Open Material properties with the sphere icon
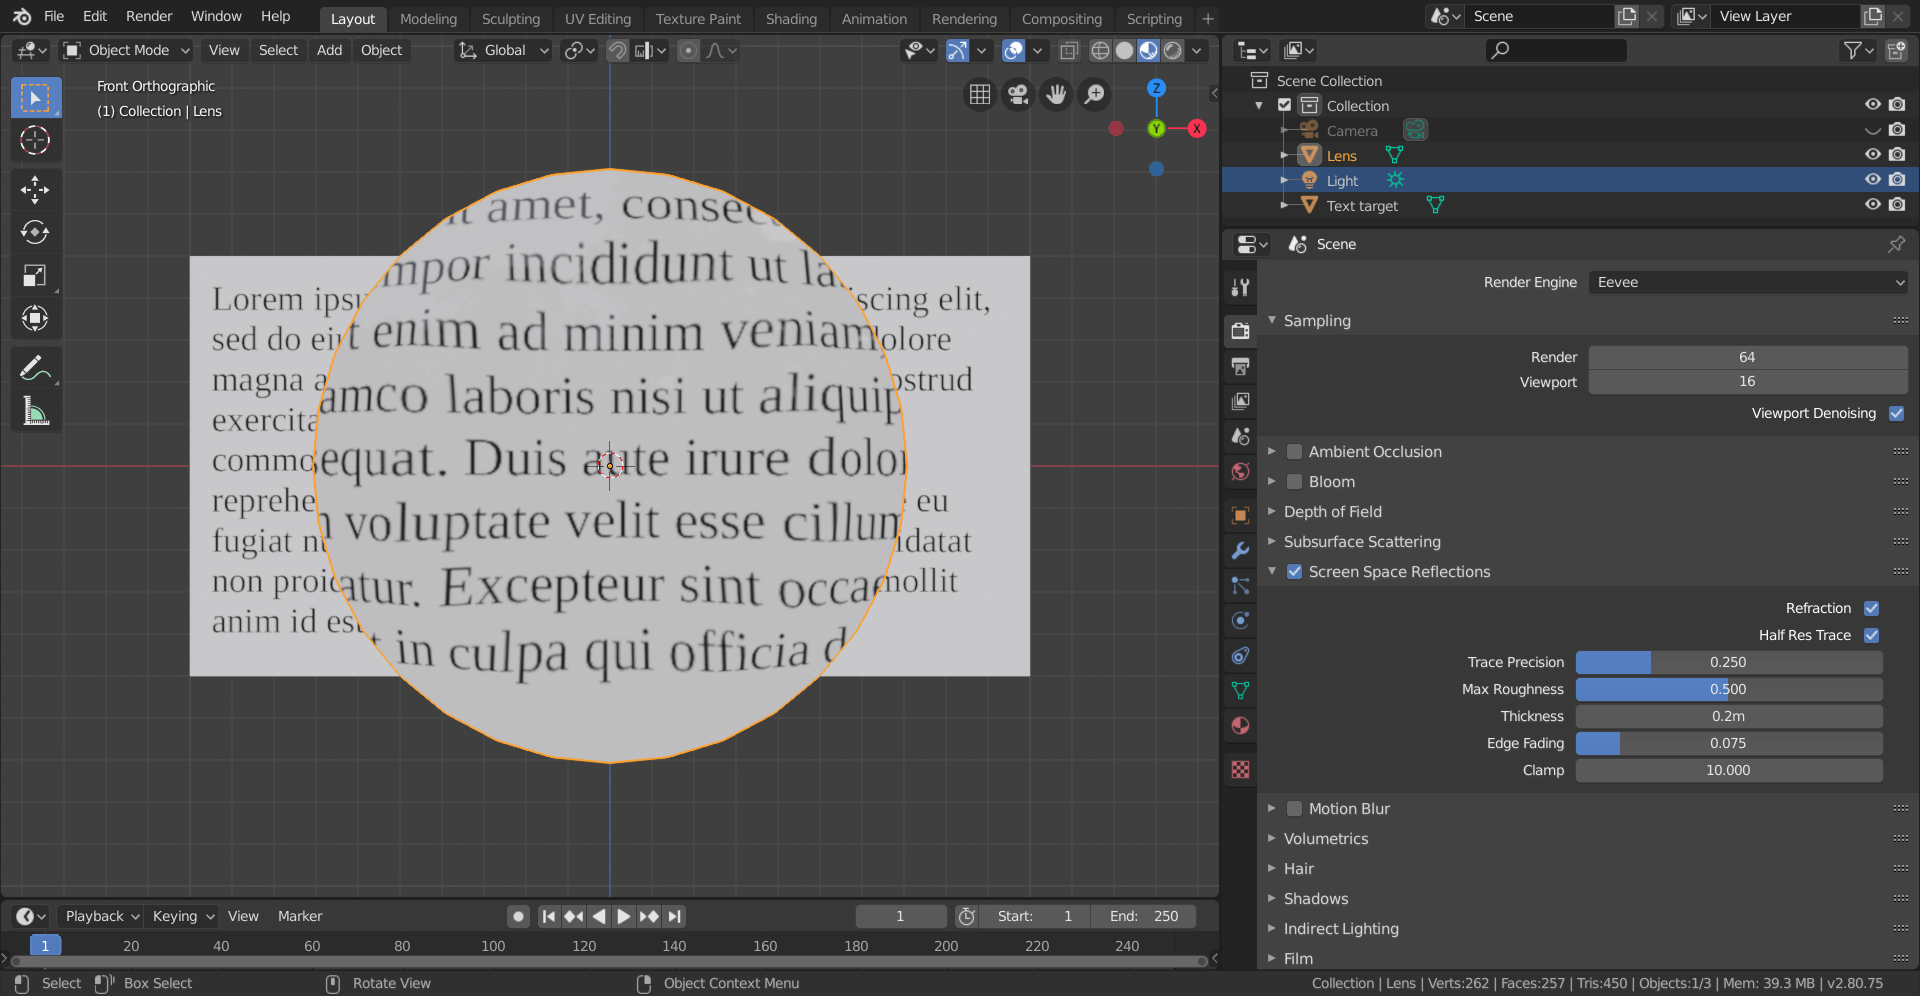Image resolution: width=1920 pixels, height=996 pixels. click(x=1239, y=725)
